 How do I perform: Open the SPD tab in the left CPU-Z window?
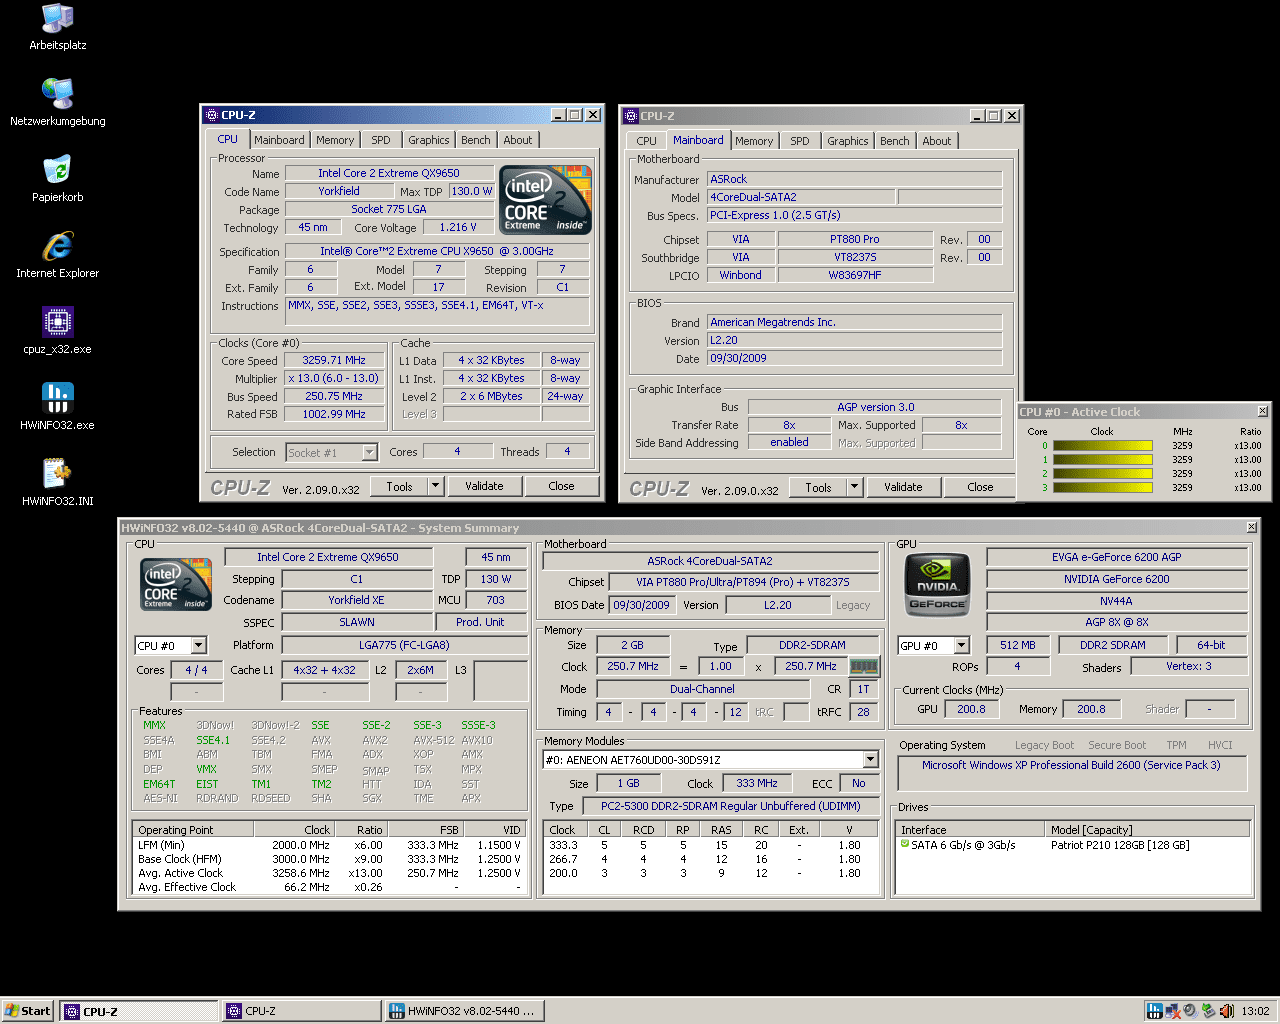coord(381,140)
